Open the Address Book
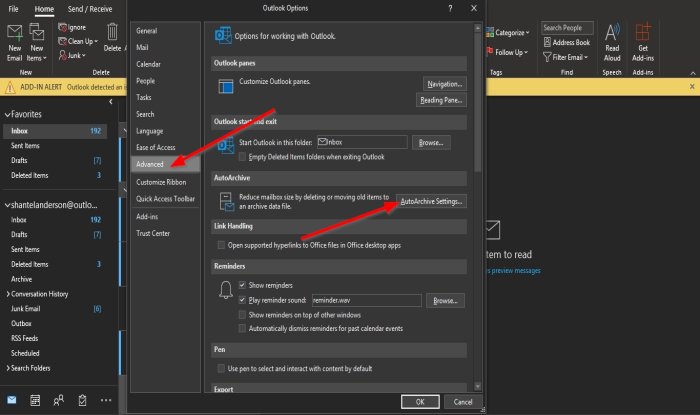 click(567, 42)
